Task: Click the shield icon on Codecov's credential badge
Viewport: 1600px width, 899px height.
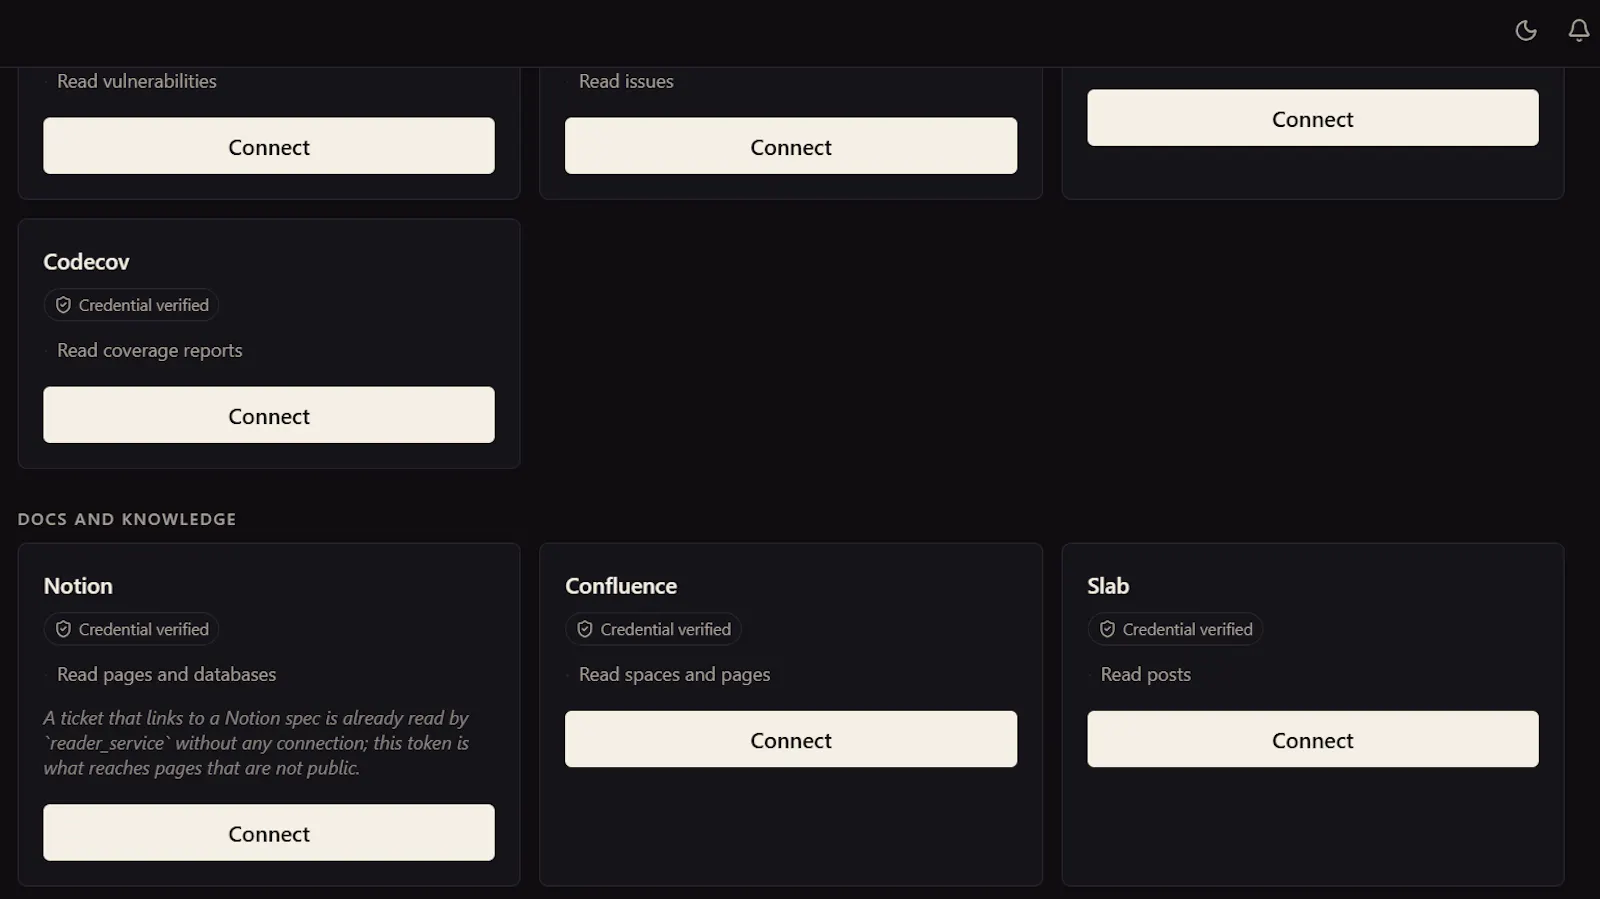Action: (63, 305)
